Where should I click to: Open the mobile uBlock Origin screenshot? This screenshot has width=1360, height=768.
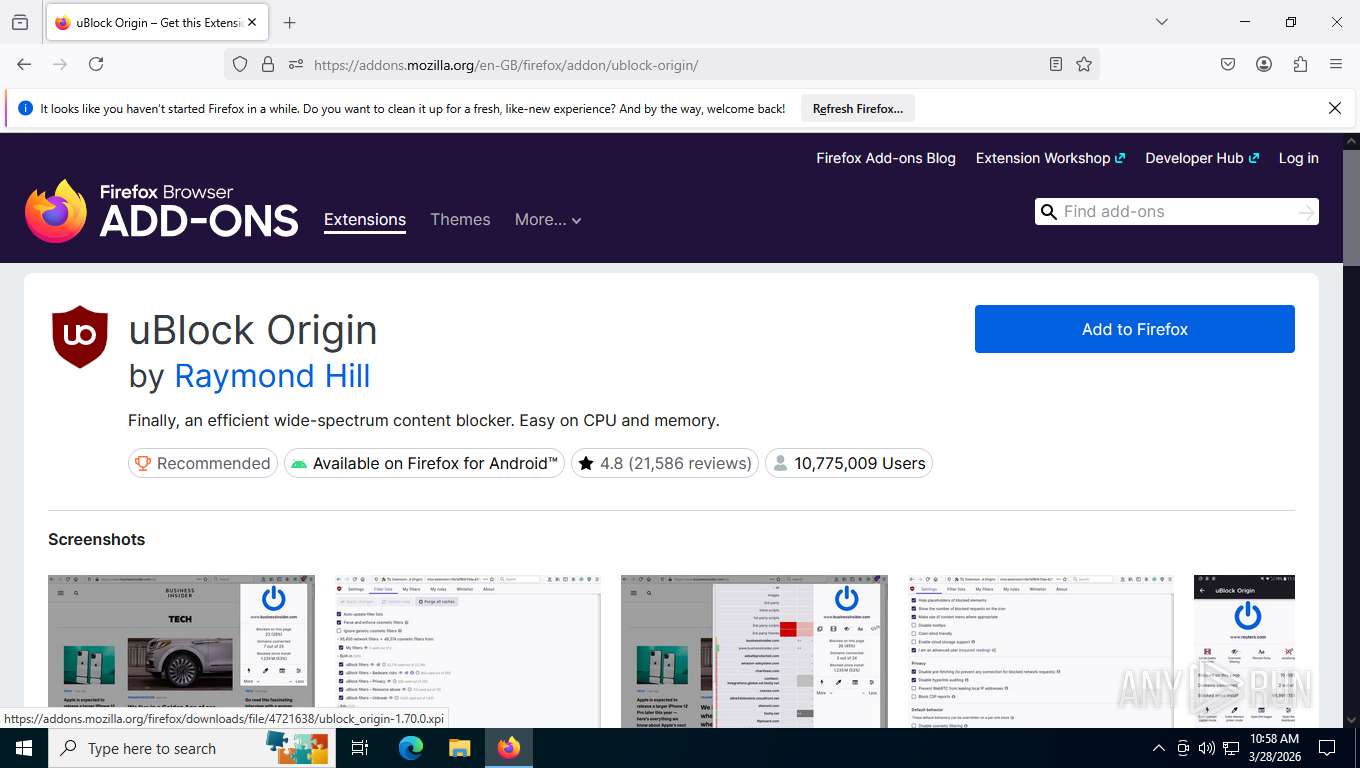click(1244, 650)
